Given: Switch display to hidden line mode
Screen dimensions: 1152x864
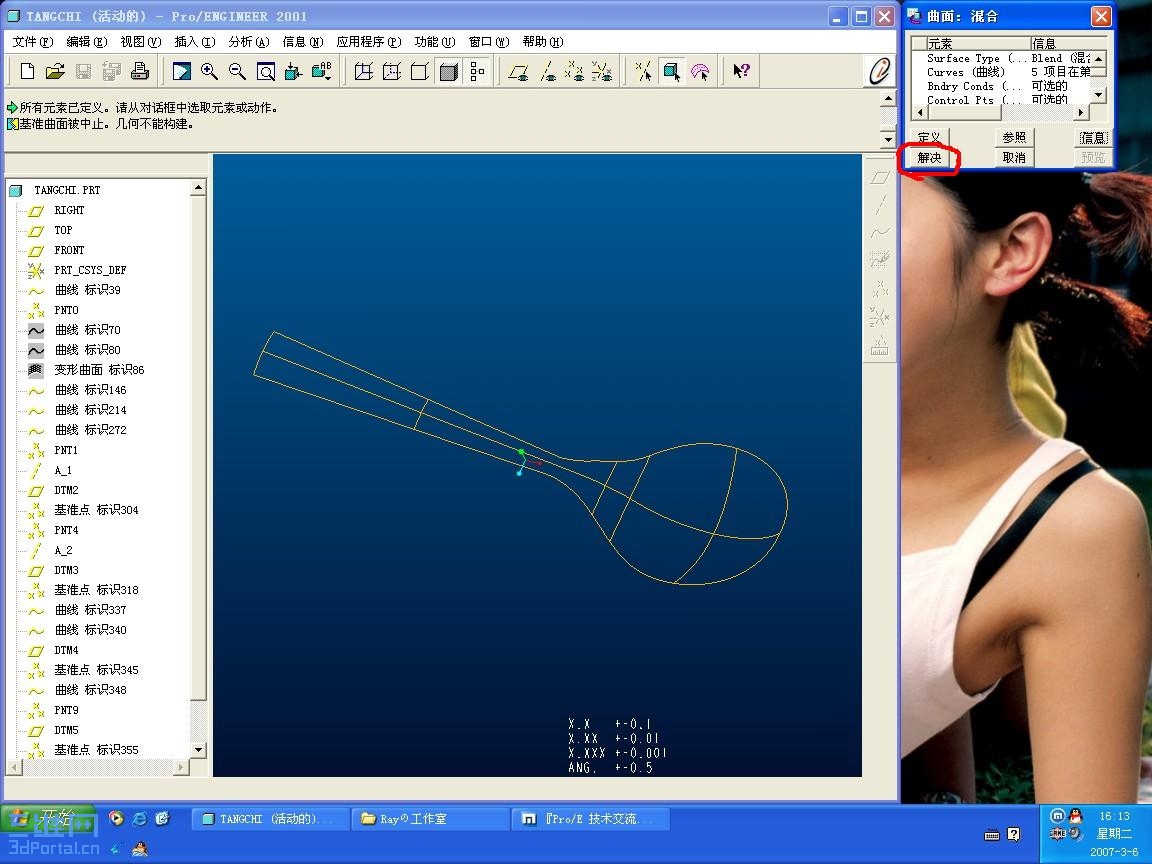Looking at the screenshot, I should tap(392, 71).
